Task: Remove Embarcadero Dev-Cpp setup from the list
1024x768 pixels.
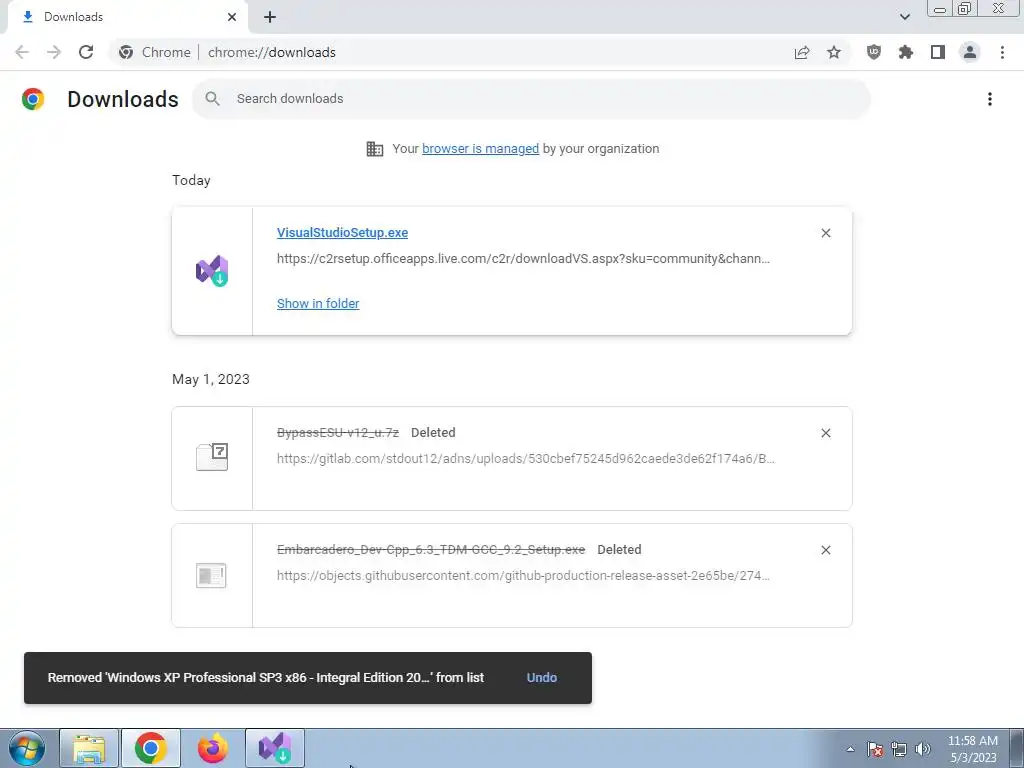Action: (826, 550)
